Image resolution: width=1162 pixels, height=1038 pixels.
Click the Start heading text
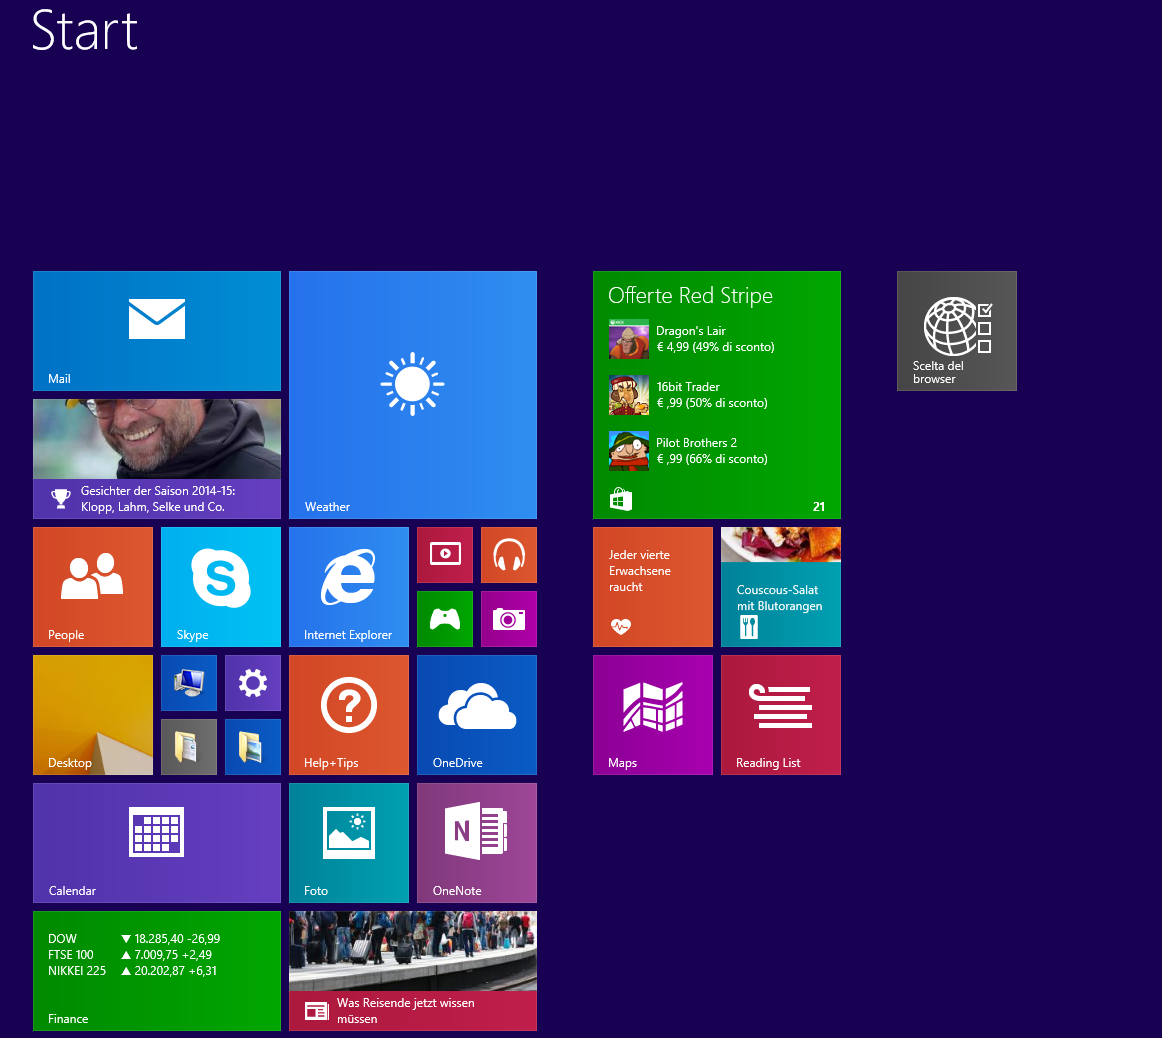(x=84, y=30)
